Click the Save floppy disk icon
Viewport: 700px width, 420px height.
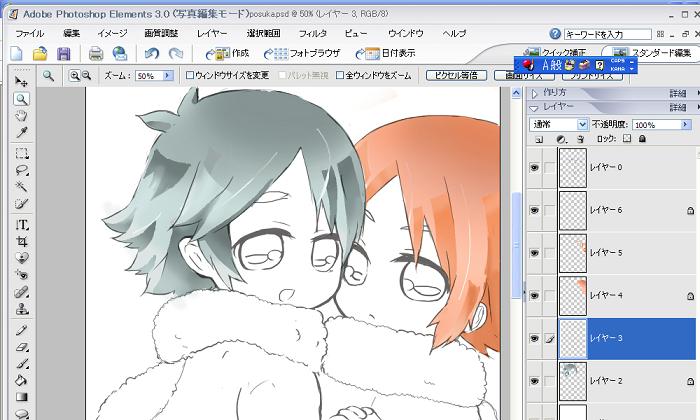click(x=64, y=54)
